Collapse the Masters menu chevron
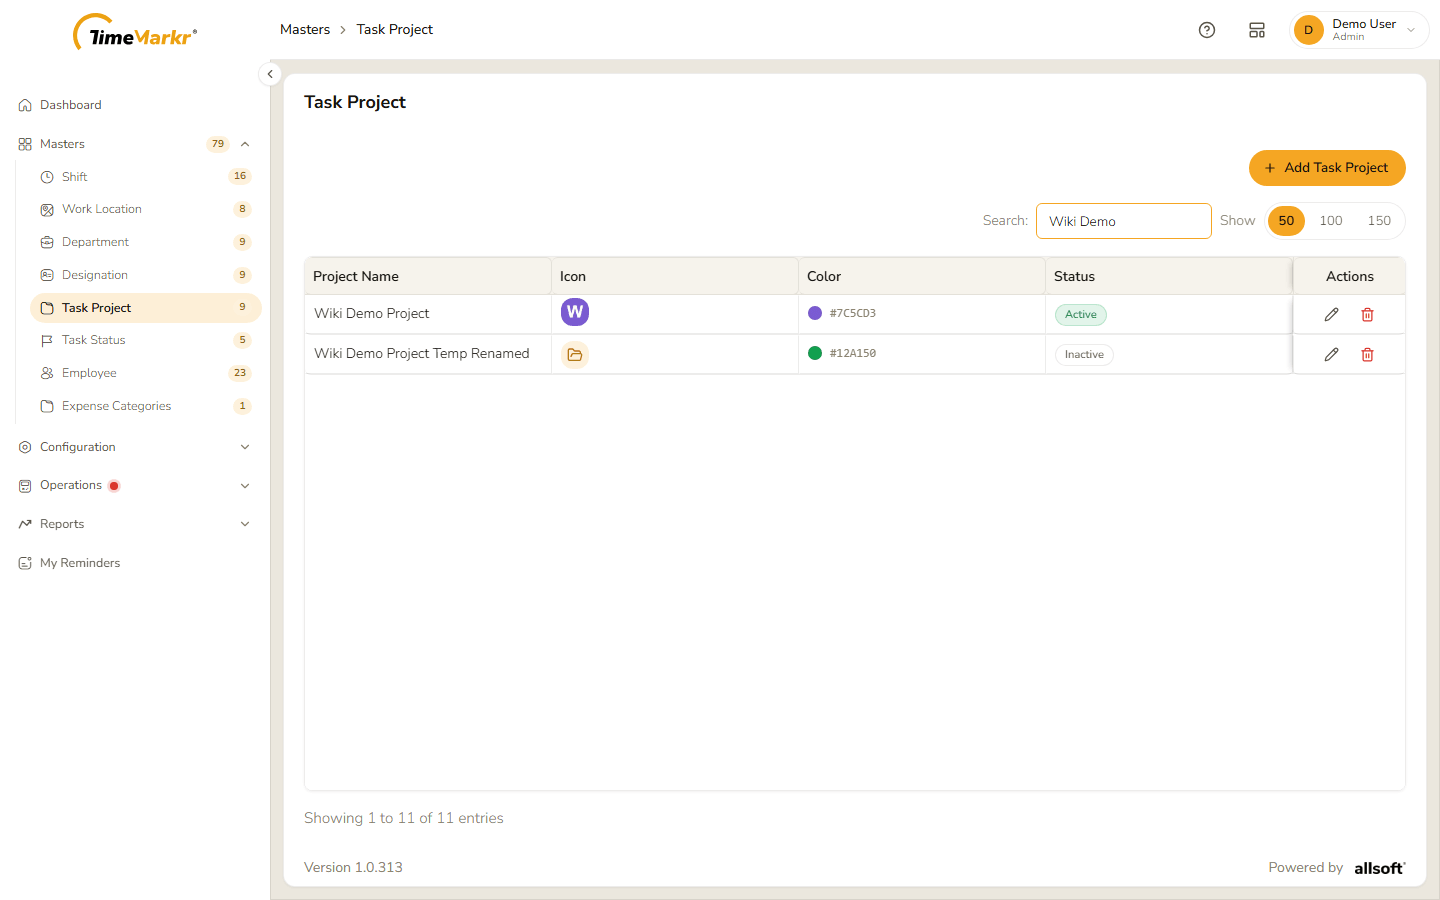This screenshot has height=900, width=1440. [x=245, y=144]
